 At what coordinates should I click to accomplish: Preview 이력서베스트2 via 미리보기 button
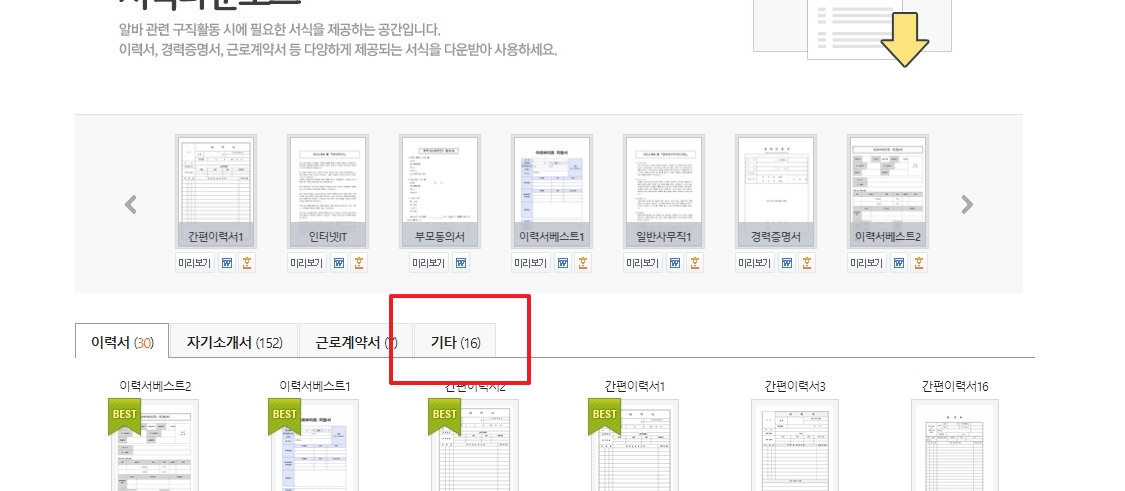[867, 263]
